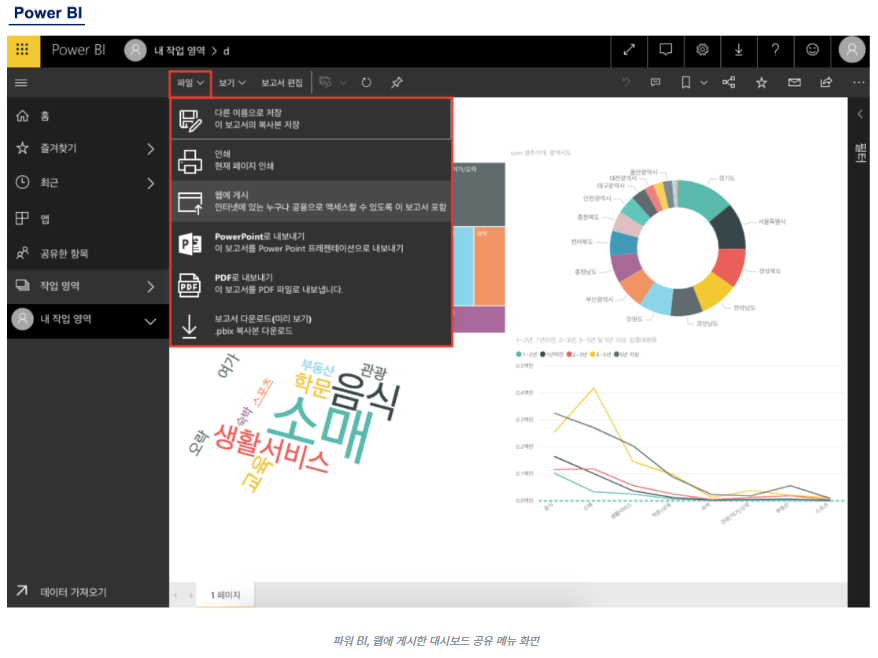Collapse the filters pane arrow
This screenshot has height=658, width=878.
coord(860,114)
